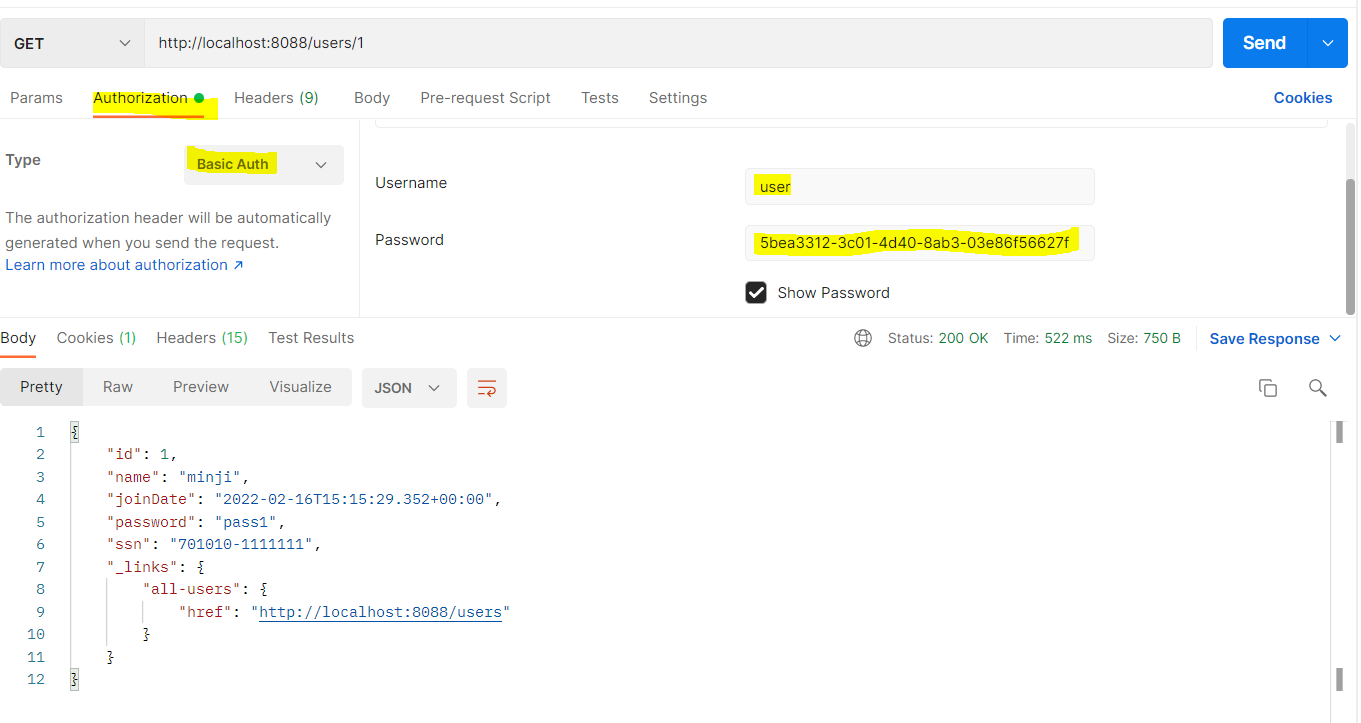Click the "password": "pass1" line
This screenshot has height=723, width=1361.
coord(197,522)
